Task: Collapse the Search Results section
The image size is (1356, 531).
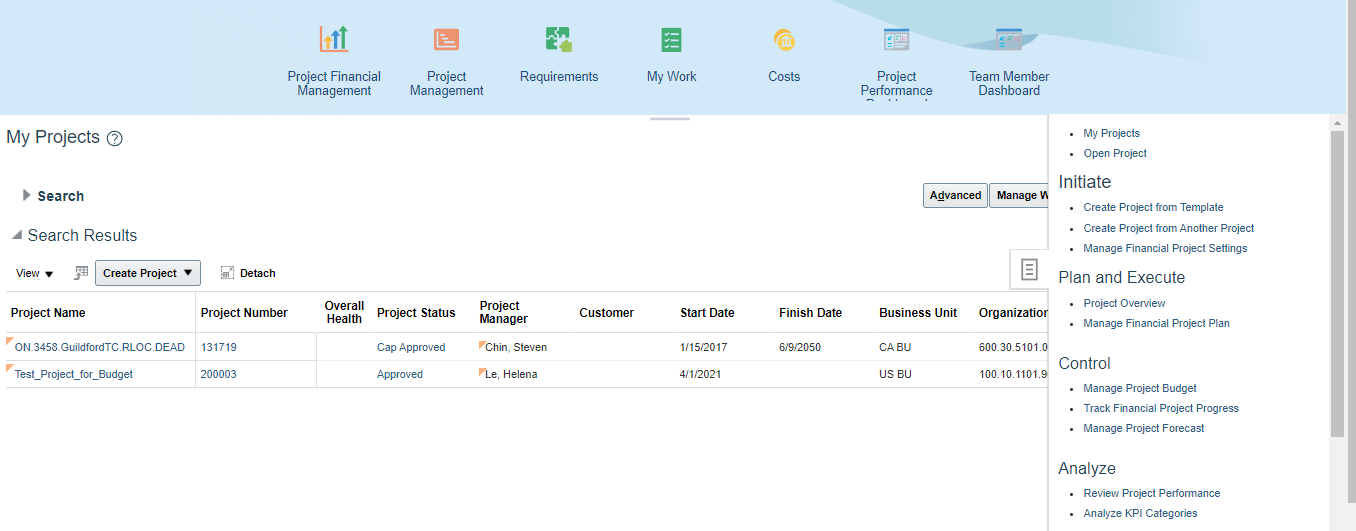Action: tap(17, 235)
